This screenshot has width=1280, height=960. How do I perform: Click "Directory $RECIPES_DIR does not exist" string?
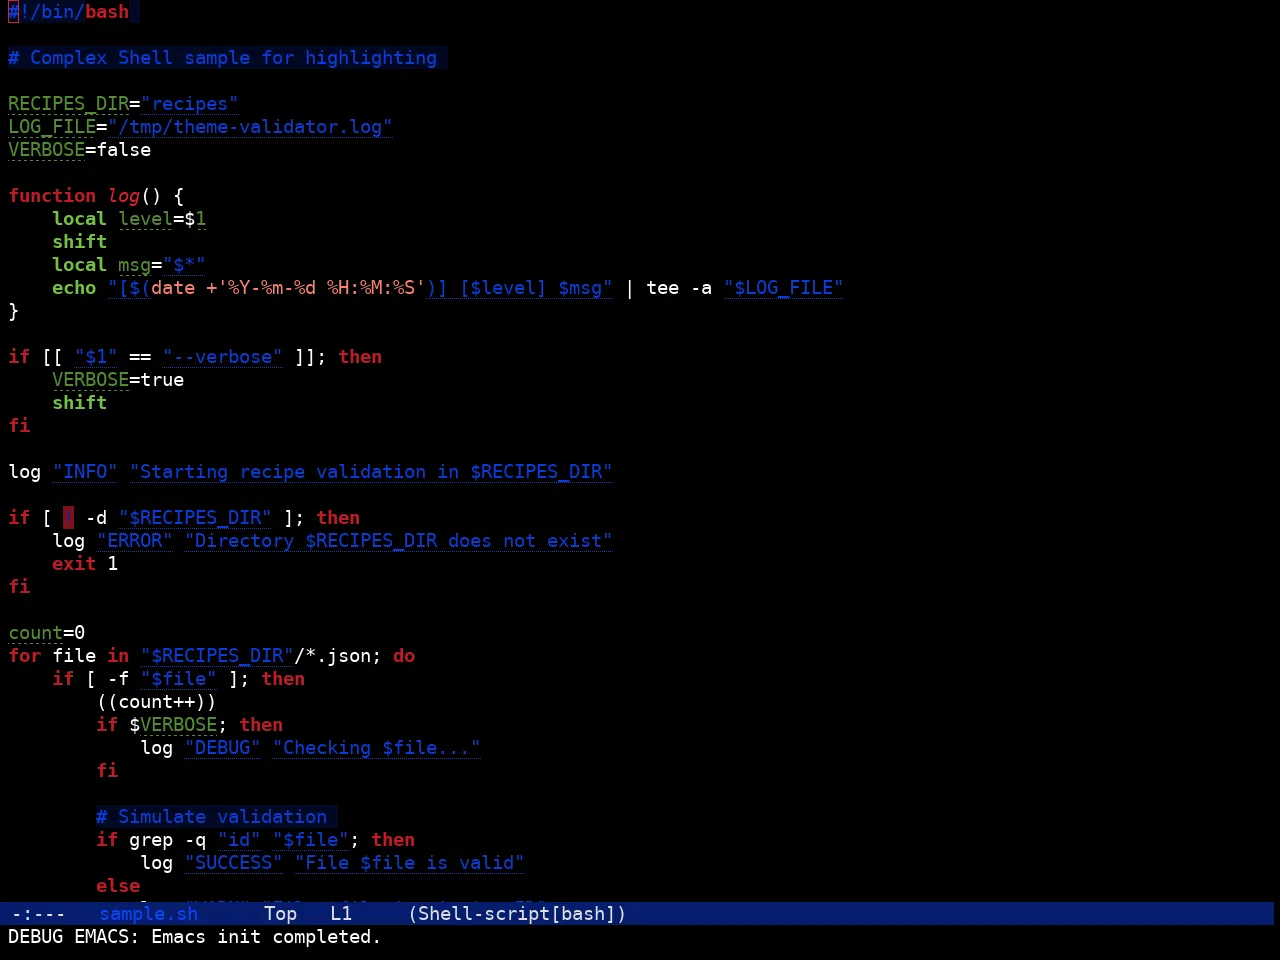pos(398,541)
